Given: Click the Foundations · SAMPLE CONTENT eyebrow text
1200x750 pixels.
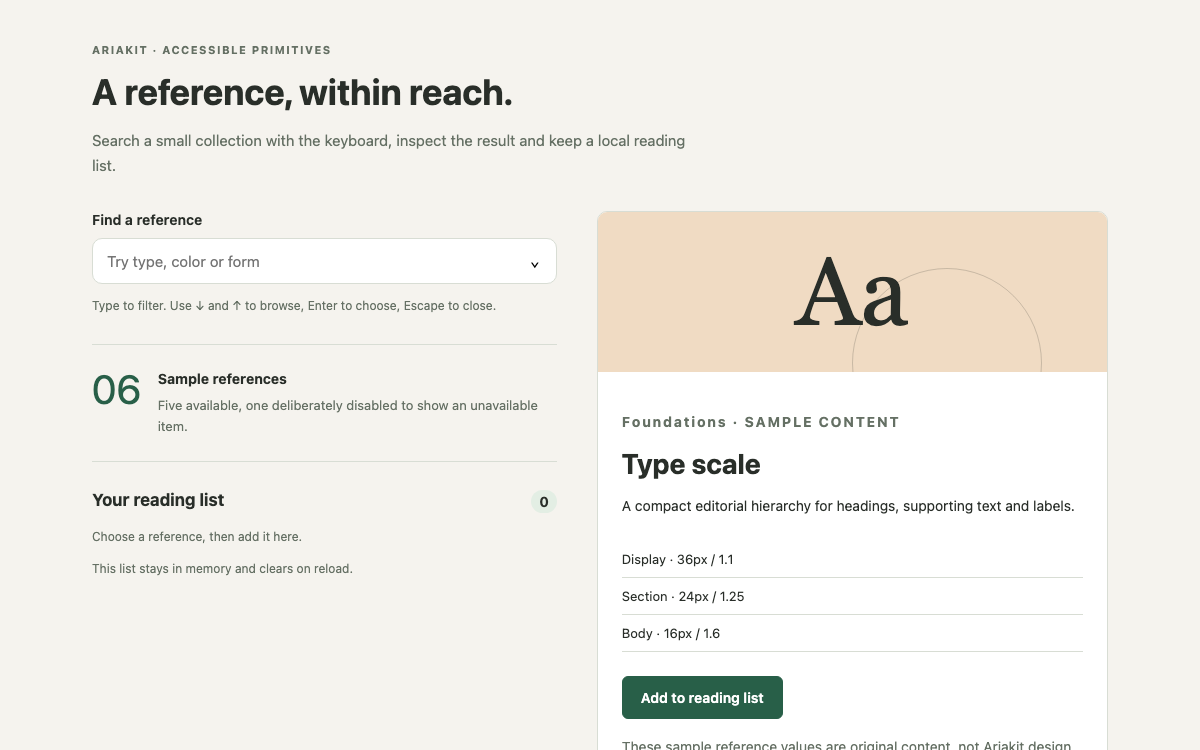Looking at the screenshot, I should [x=760, y=422].
